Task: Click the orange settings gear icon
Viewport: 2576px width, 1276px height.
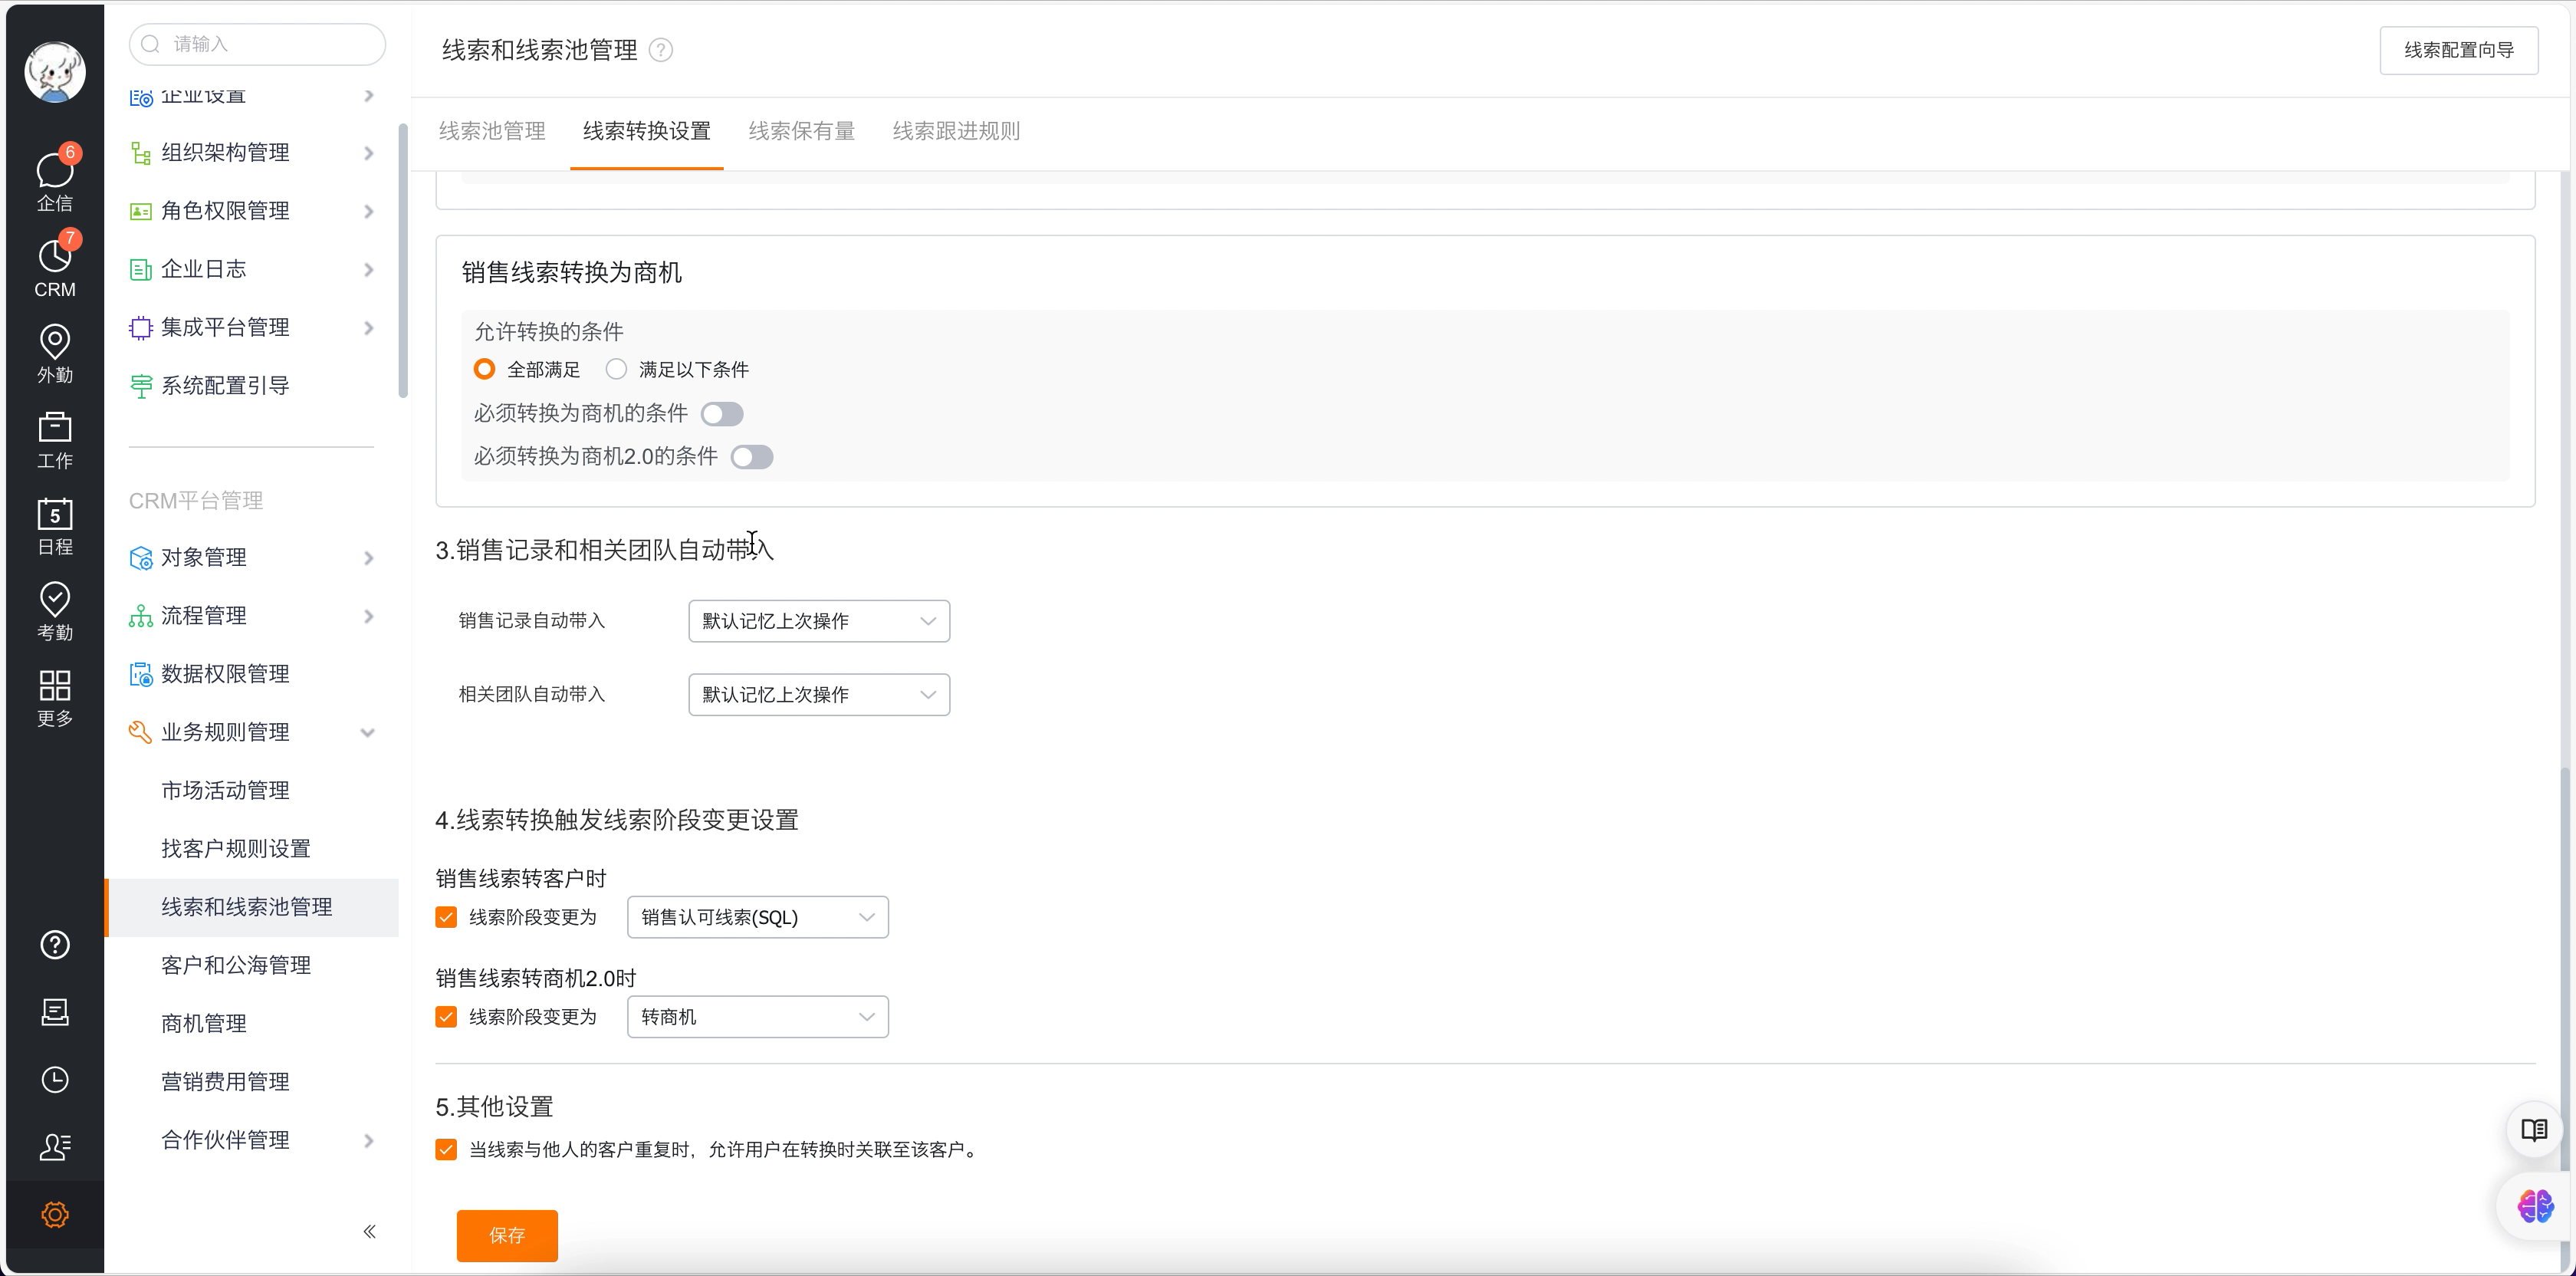Action: [55, 1214]
